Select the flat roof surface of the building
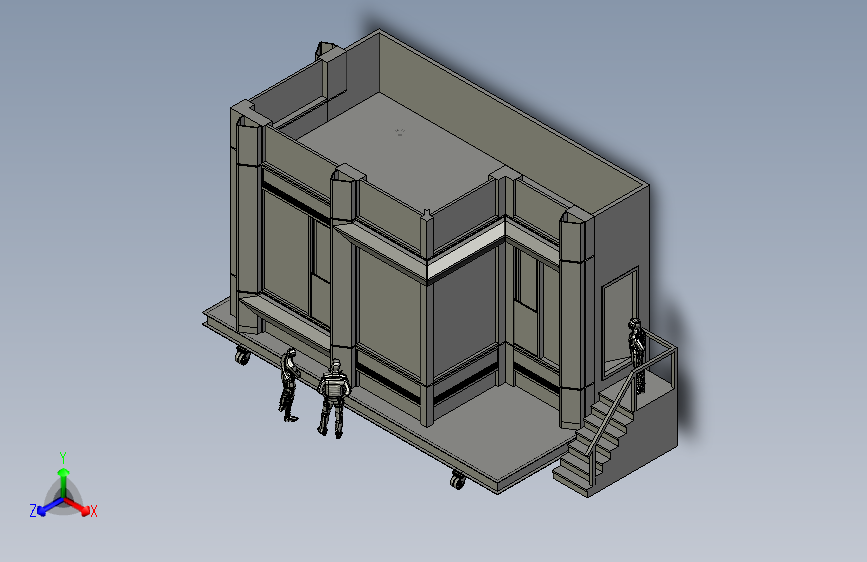This screenshot has height=562, width=867. pyautogui.click(x=400, y=153)
